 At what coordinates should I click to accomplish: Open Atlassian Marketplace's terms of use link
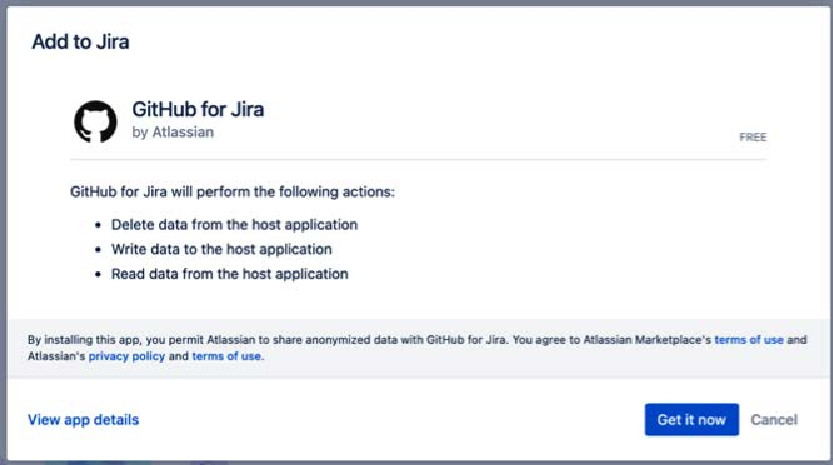coord(749,340)
